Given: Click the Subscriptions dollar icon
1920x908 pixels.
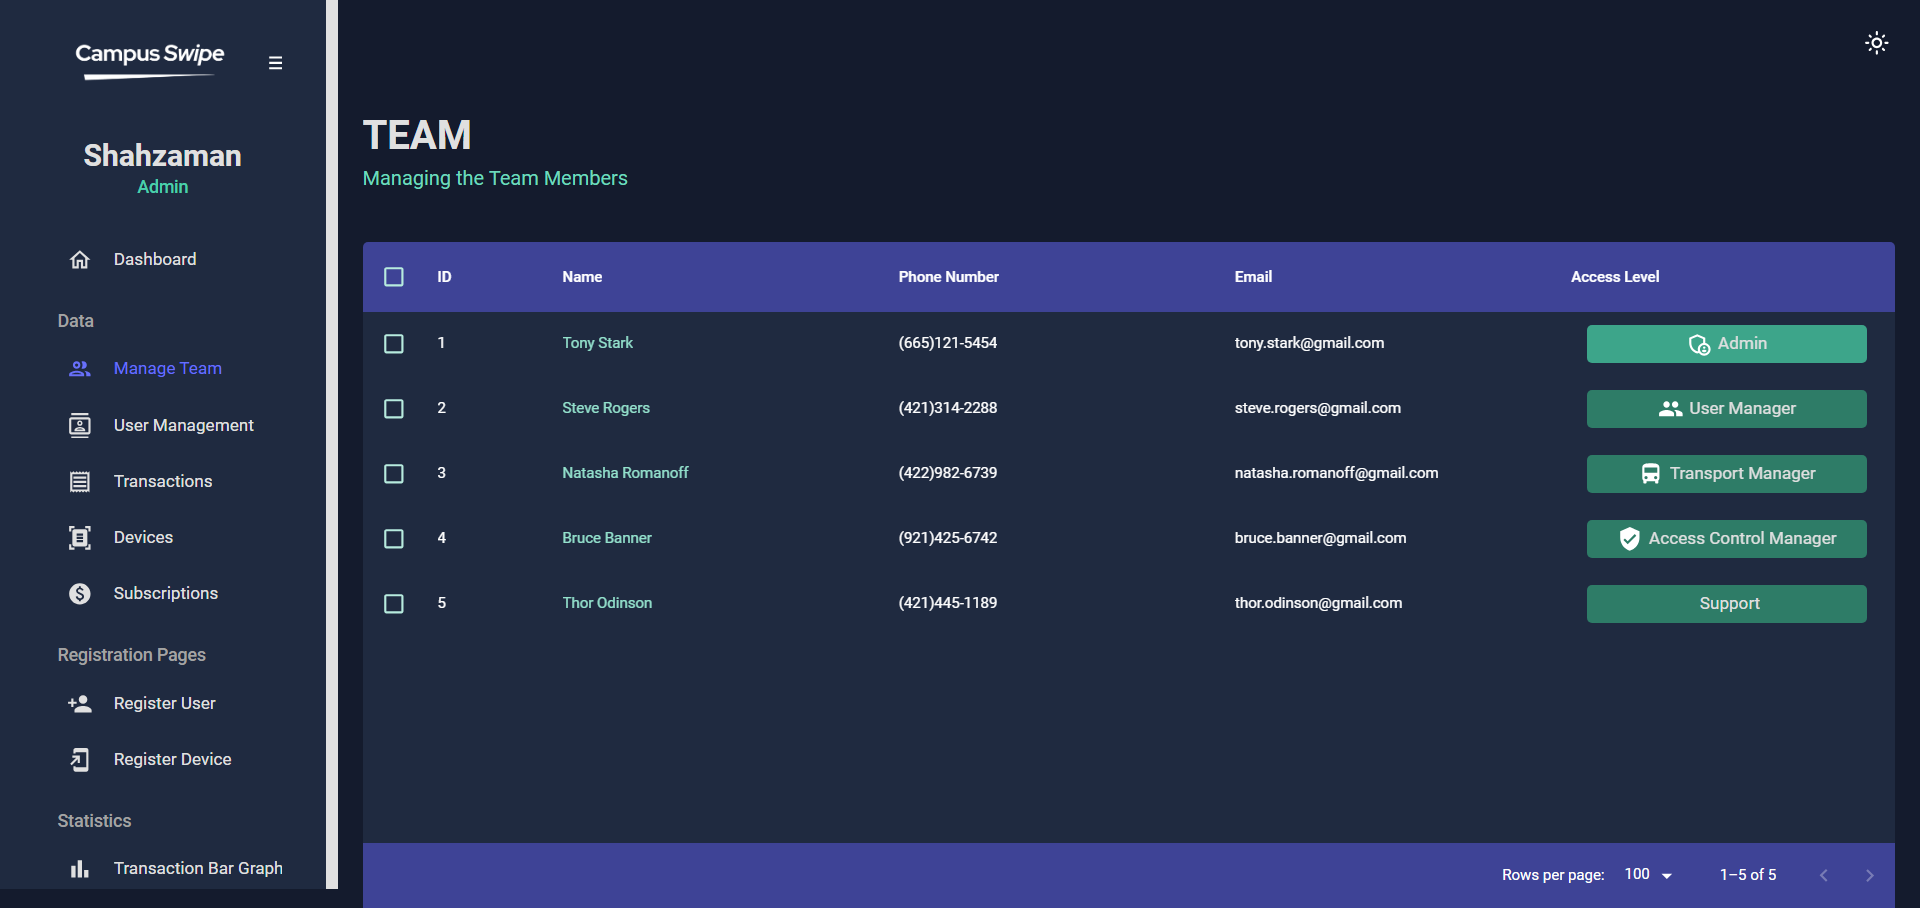Looking at the screenshot, I should [80, 594].
